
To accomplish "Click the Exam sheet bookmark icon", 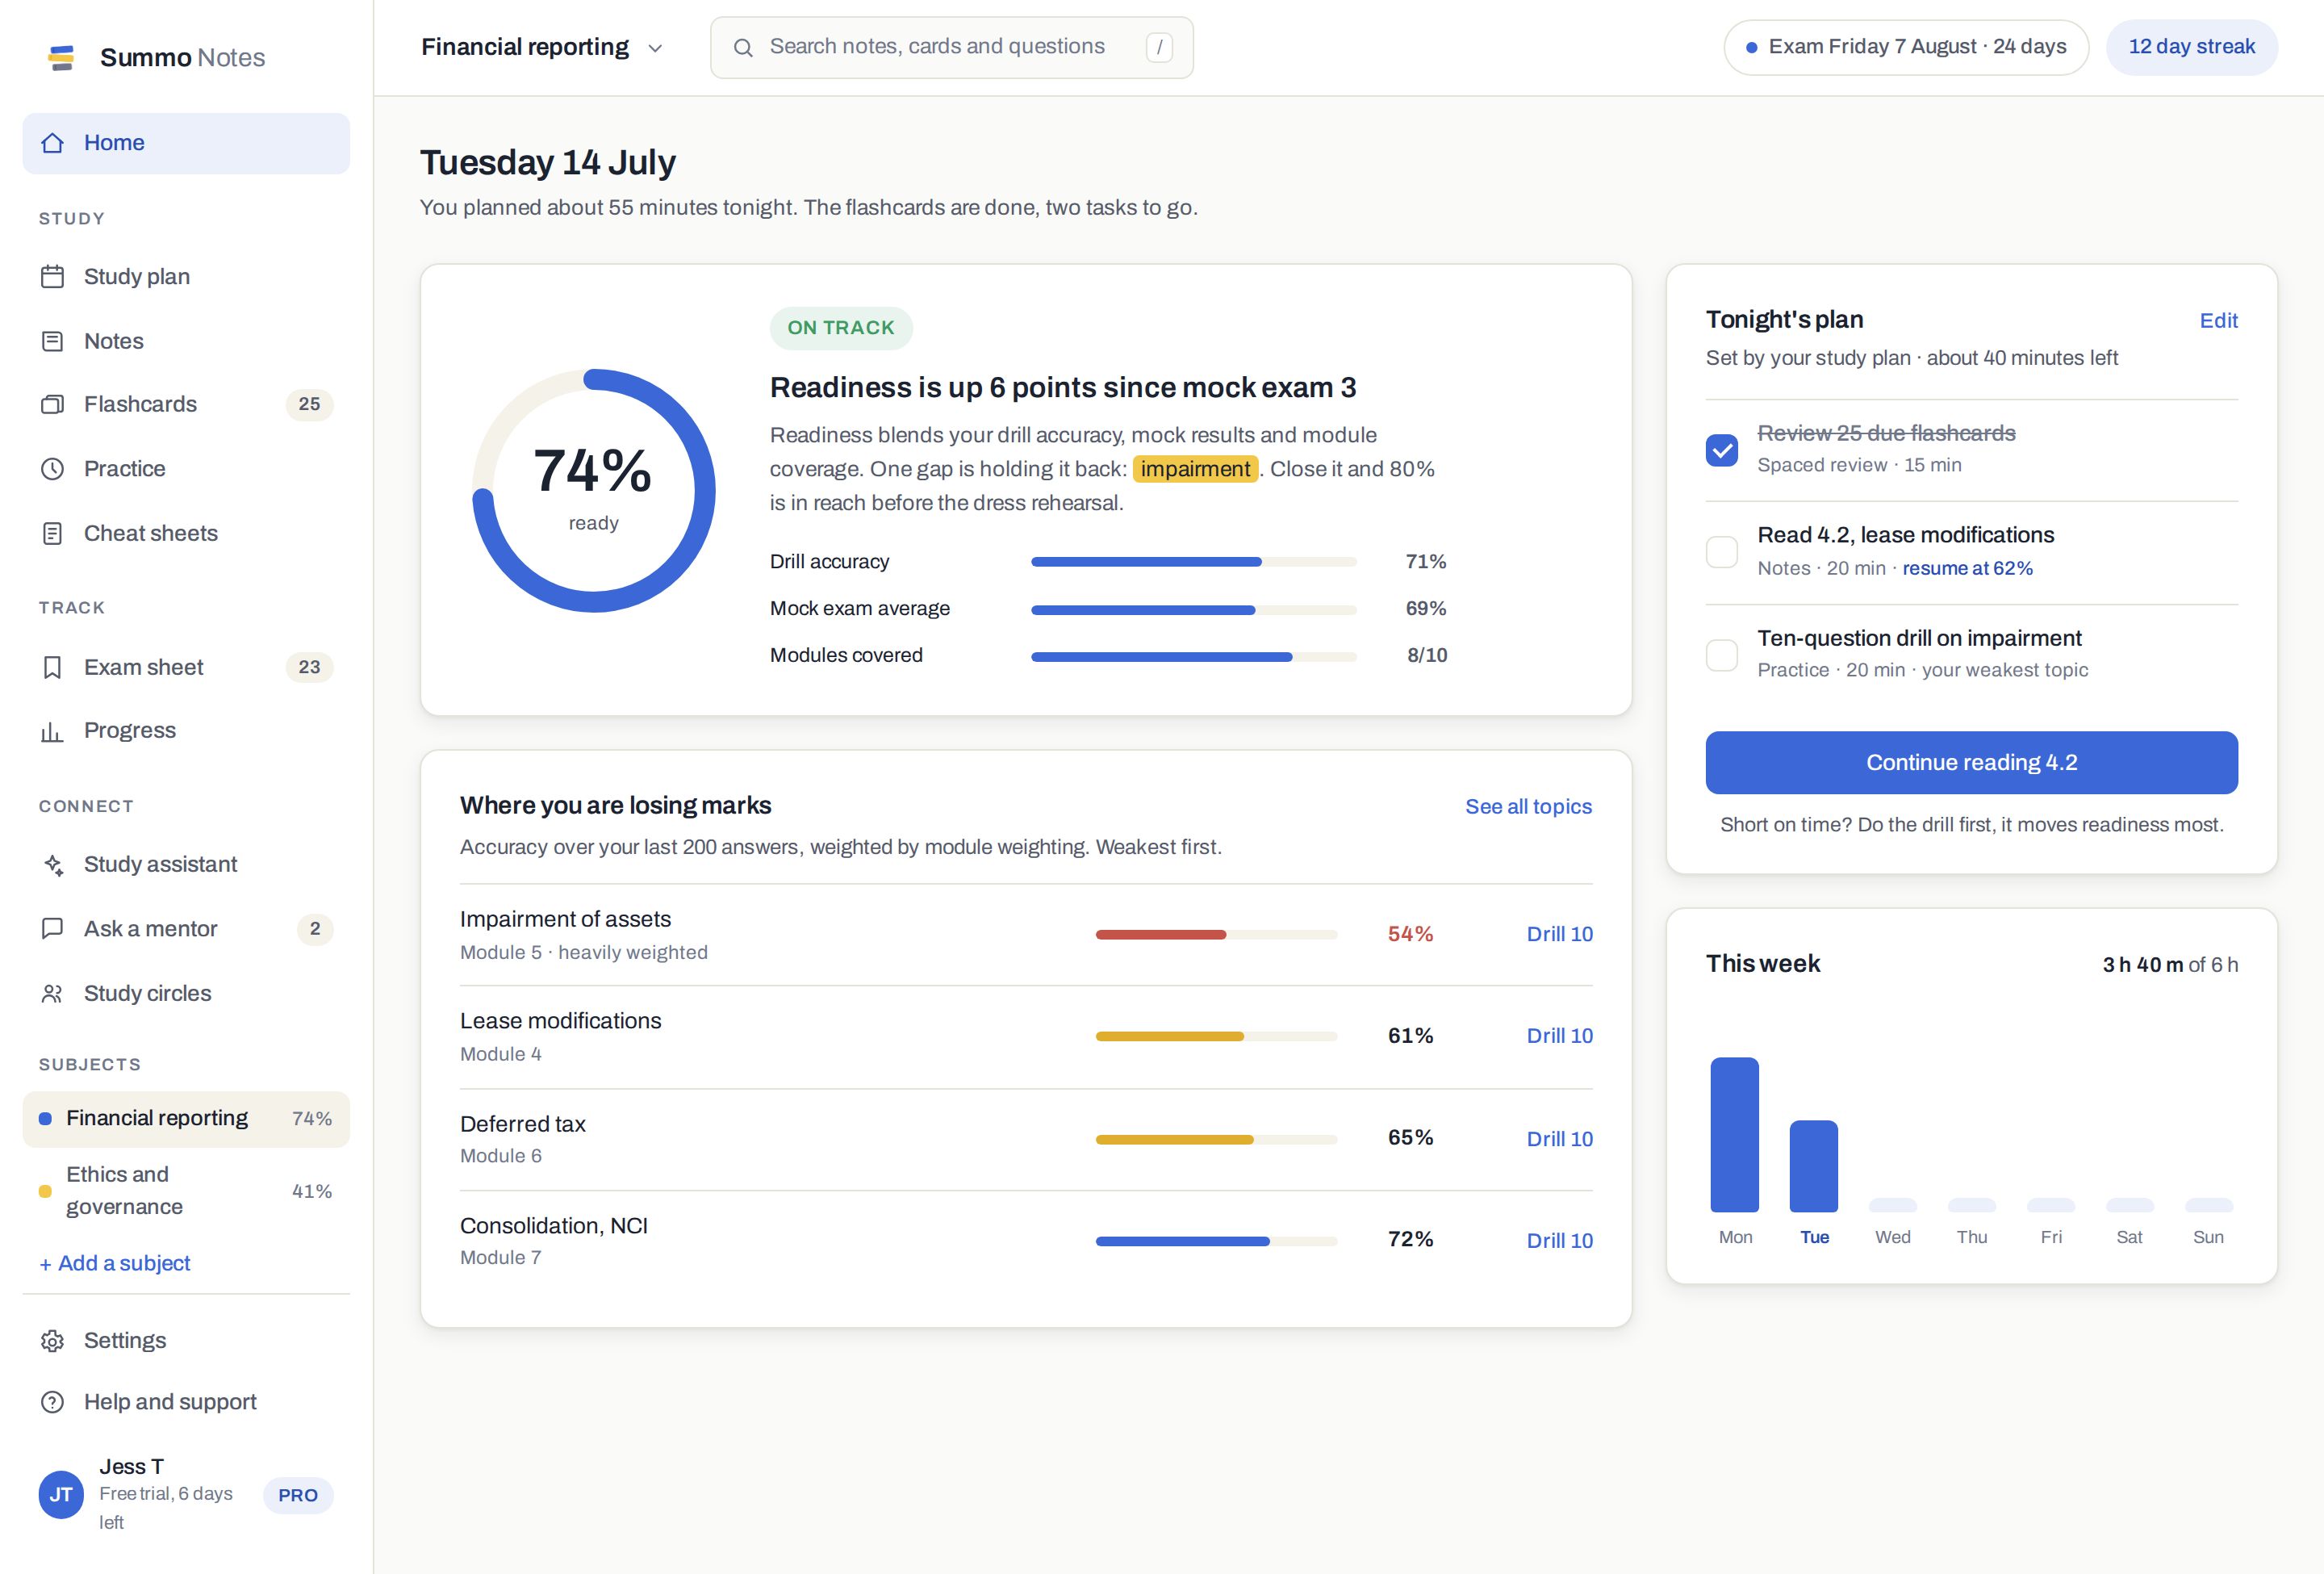I will point(53,667).
